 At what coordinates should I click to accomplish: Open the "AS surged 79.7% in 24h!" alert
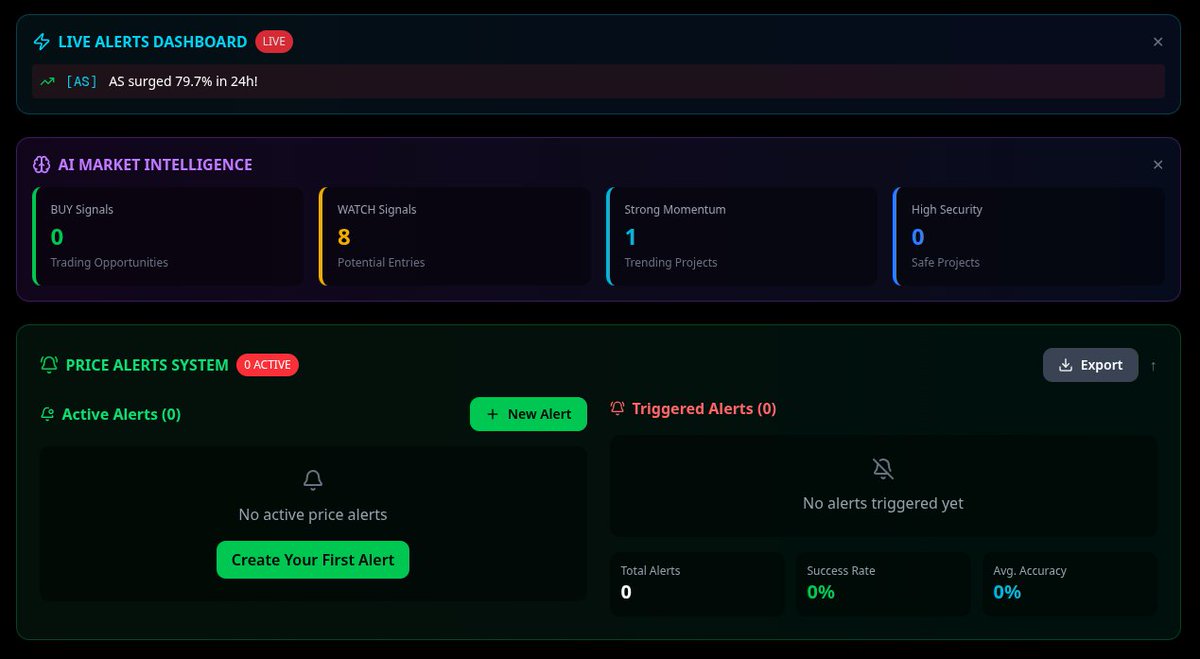598,81
